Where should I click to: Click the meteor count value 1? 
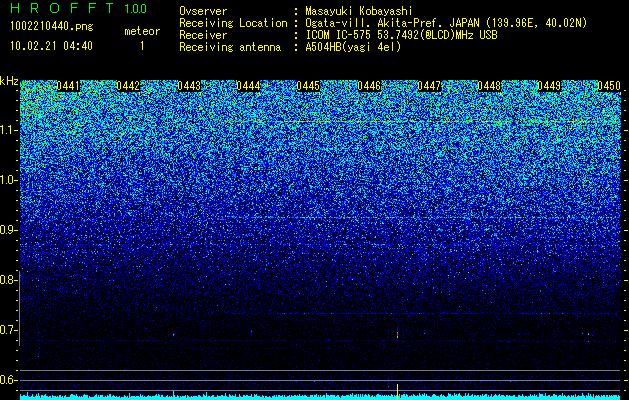point(142,46)
